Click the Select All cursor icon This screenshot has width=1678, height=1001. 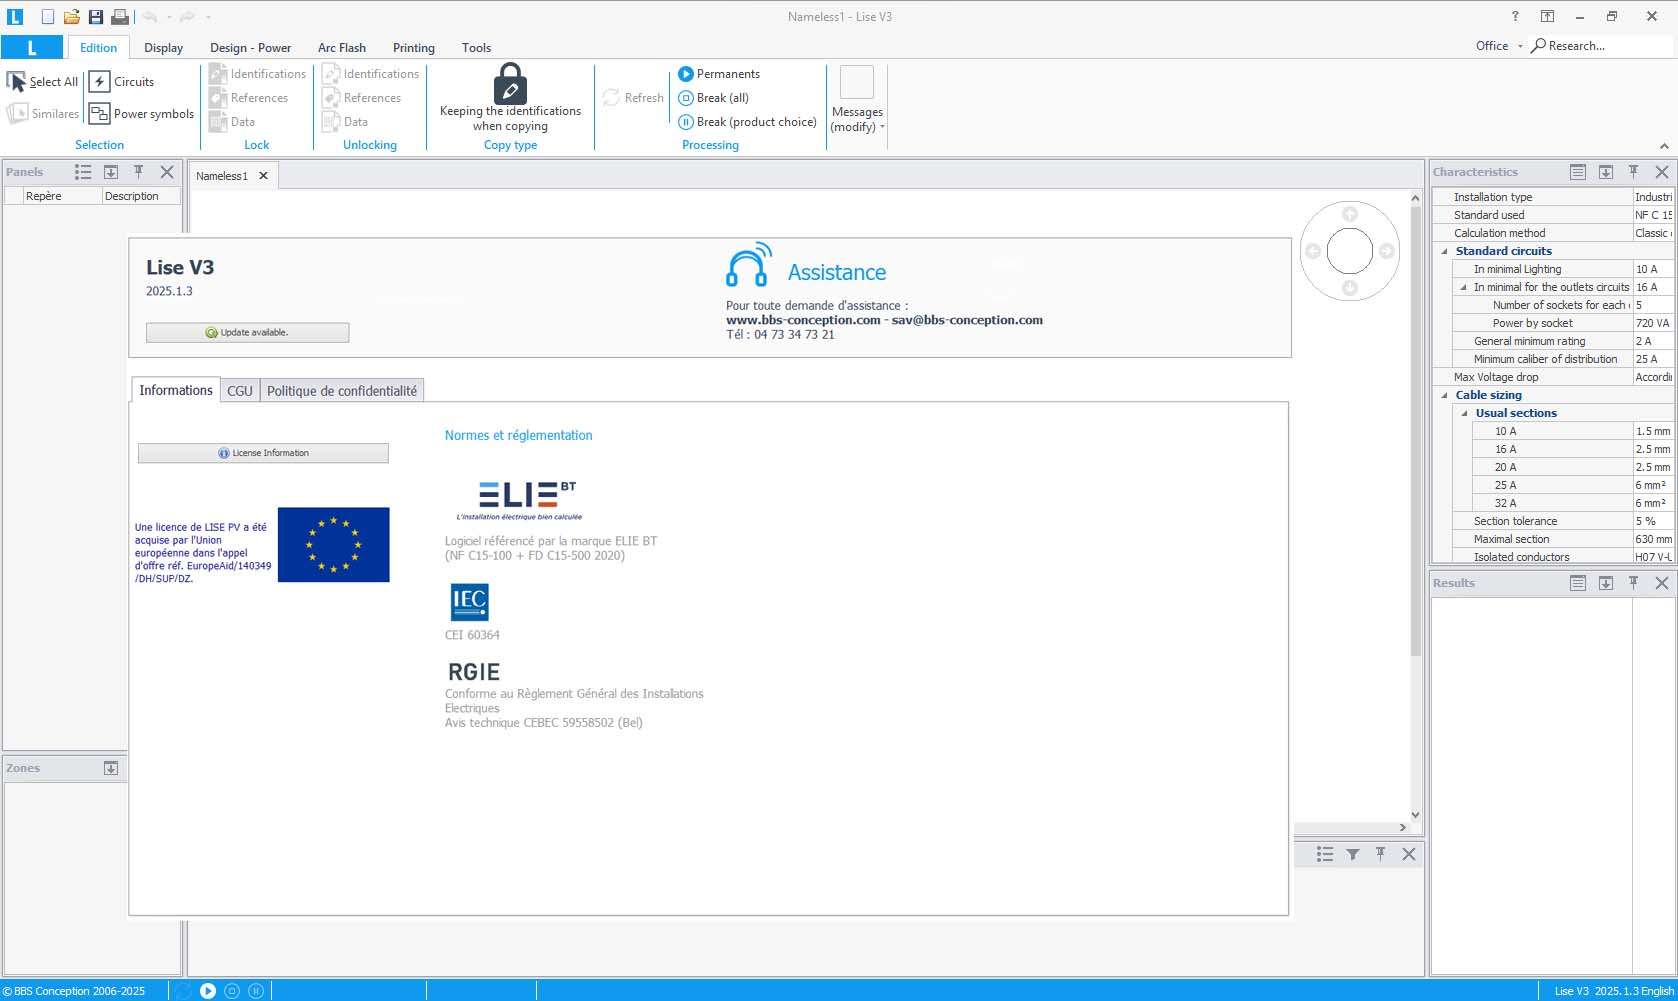(17, 82)
